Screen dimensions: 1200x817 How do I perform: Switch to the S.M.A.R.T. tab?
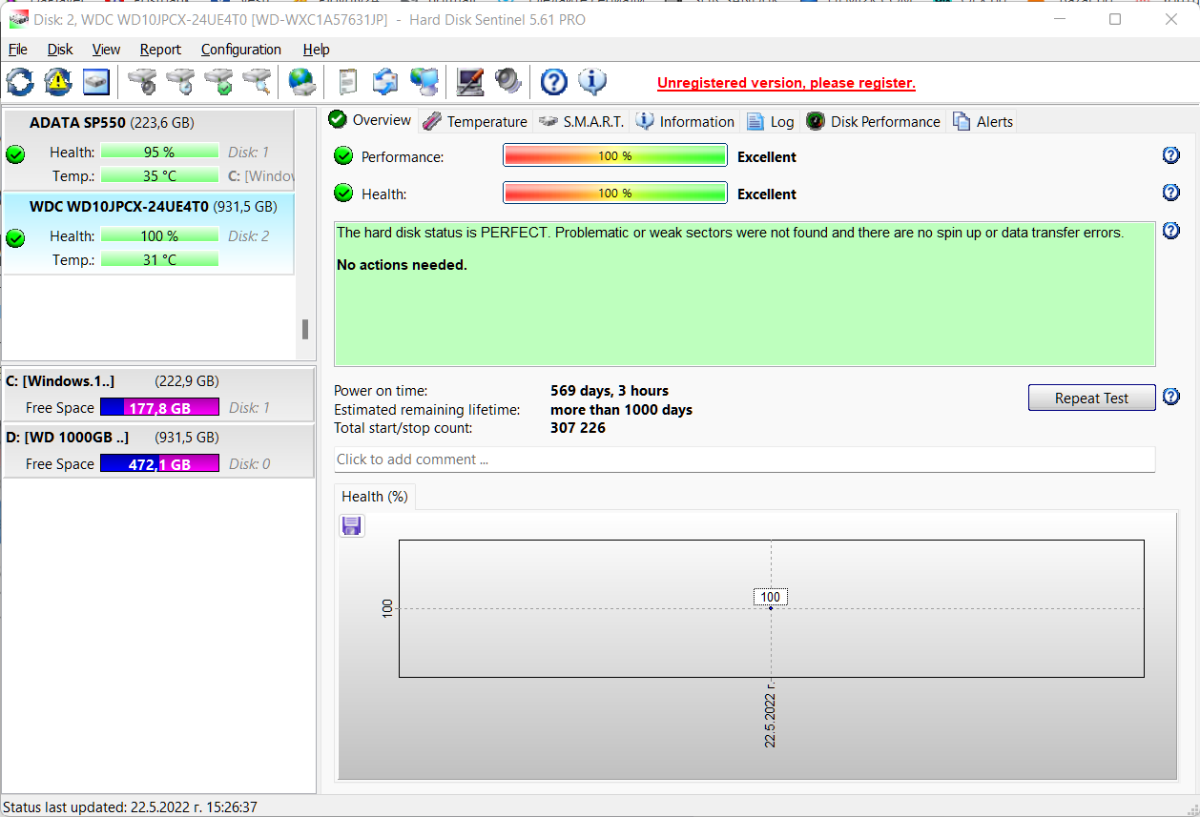point(581,121)
